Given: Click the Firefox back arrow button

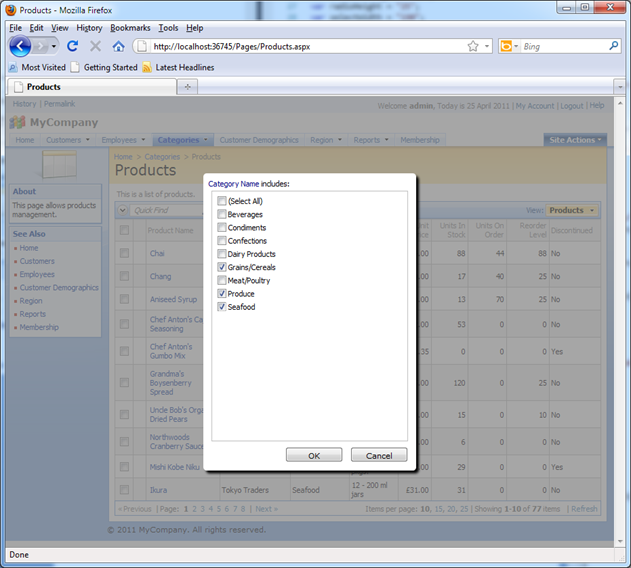Looking at the screenshot, I should pyautogui.click(x=20, y=46).
